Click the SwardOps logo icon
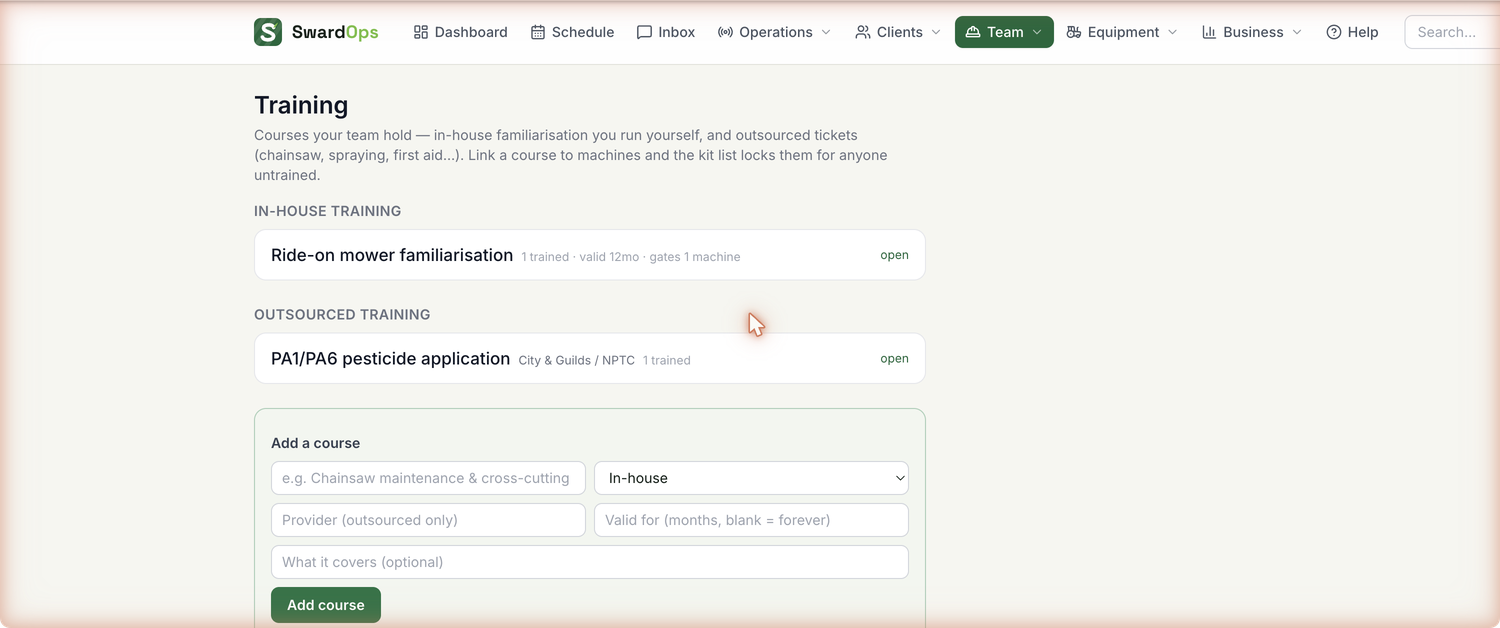 pyautogui.click(x=268, y=32)
